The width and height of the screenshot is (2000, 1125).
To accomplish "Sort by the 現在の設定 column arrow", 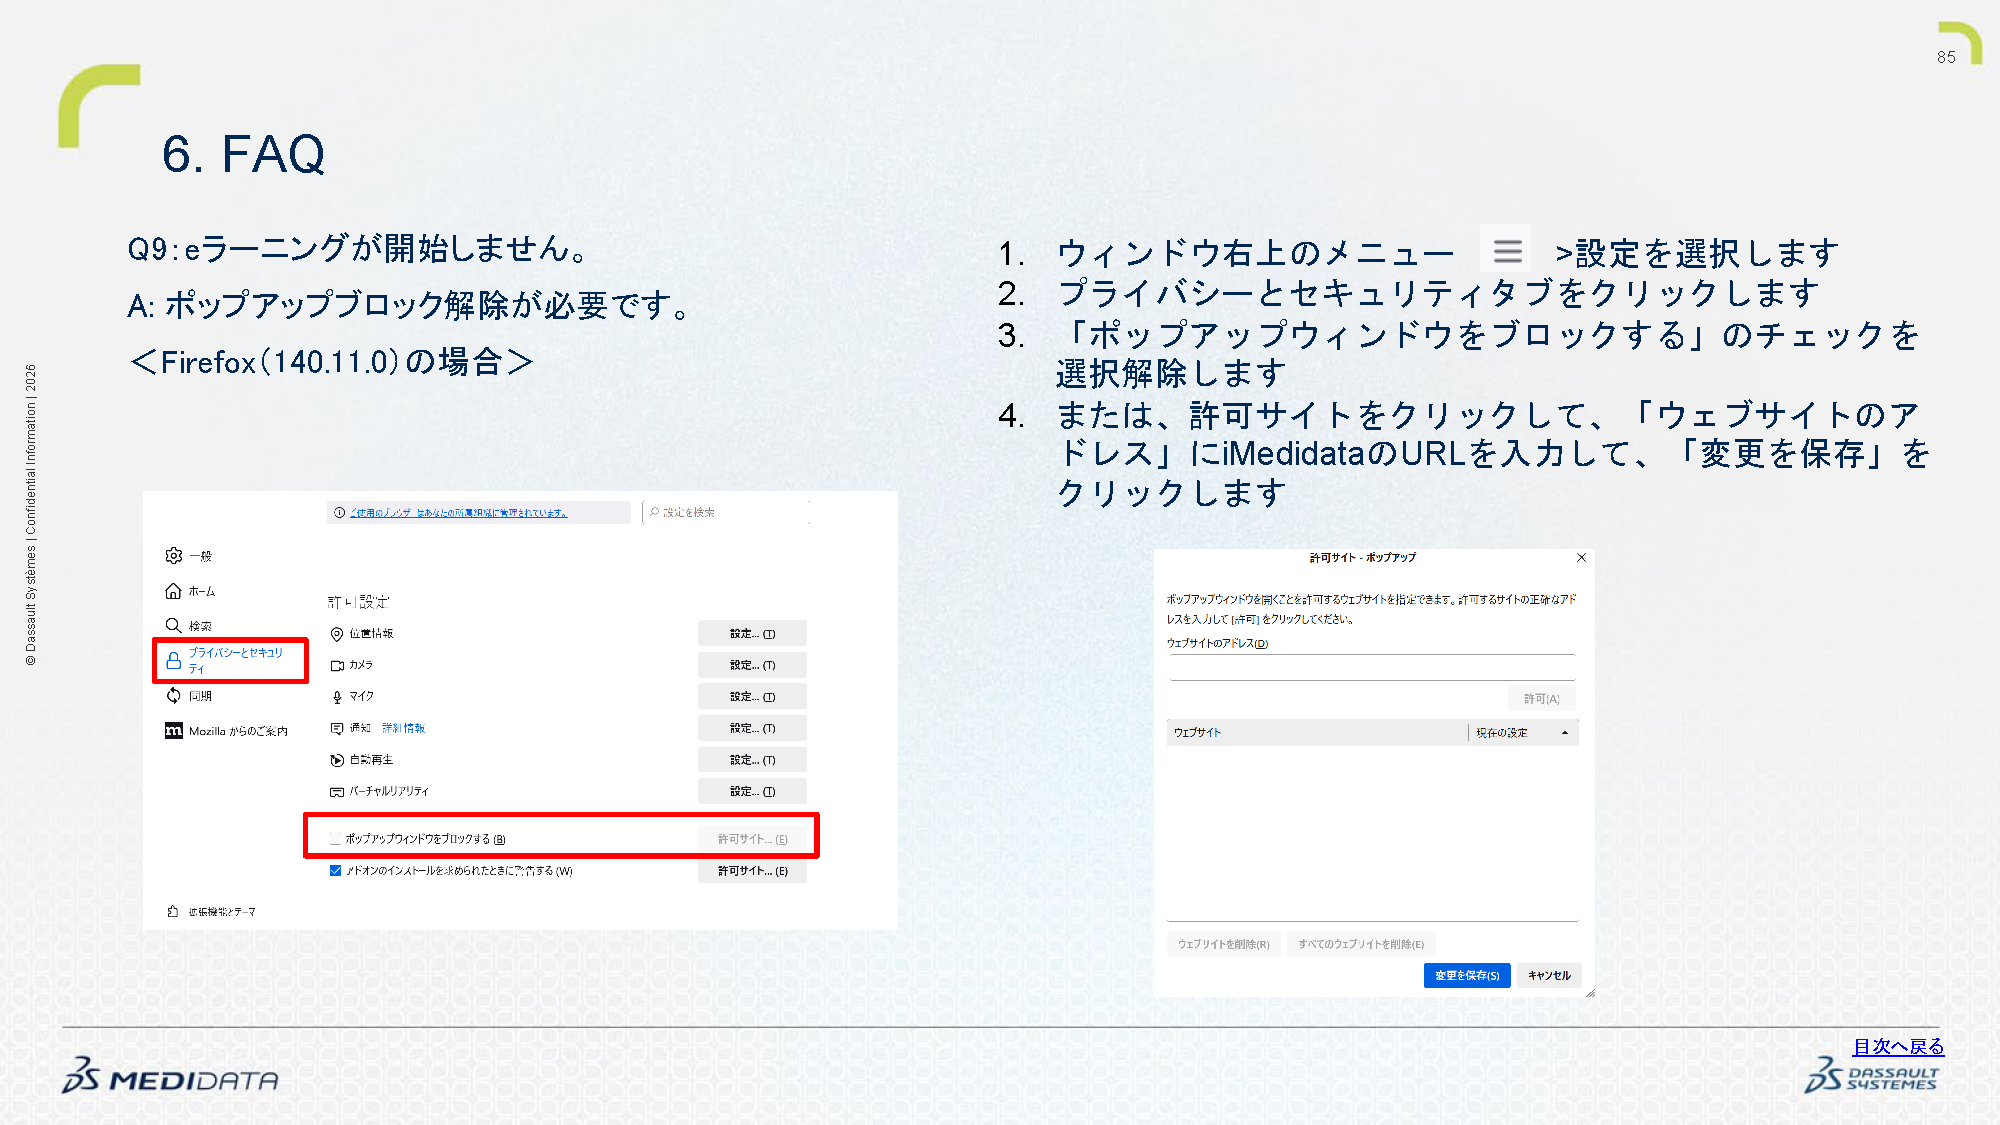I will (1565, 733).
